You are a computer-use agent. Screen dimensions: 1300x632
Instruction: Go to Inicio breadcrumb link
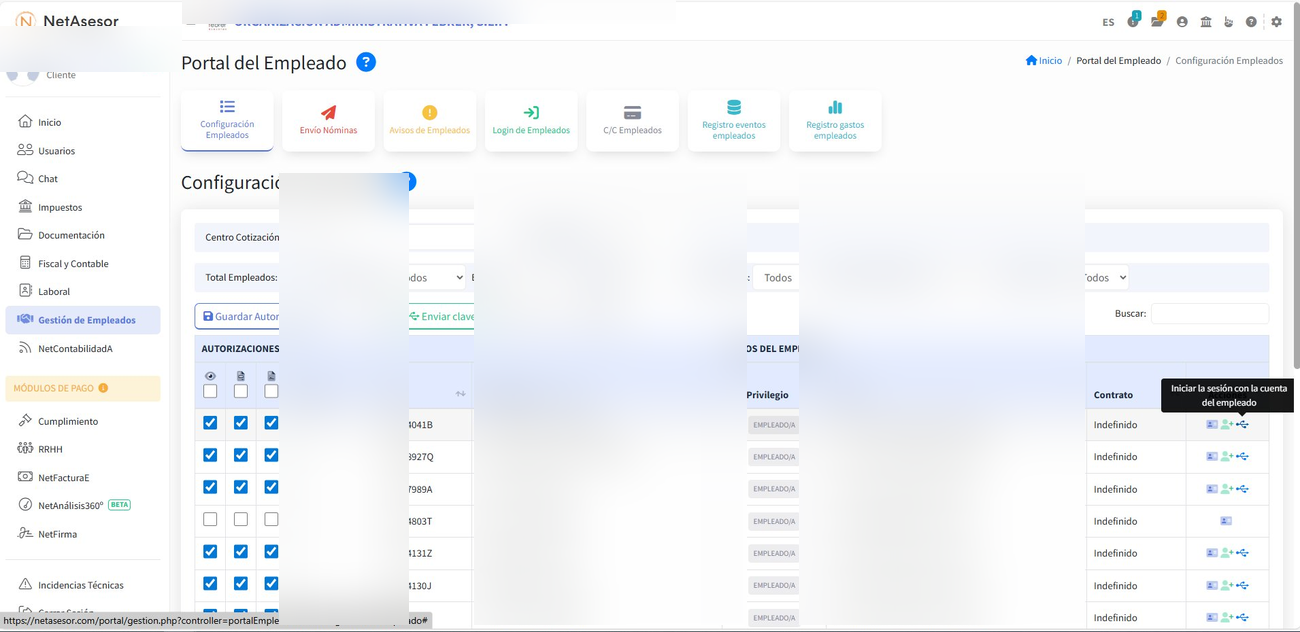point(1044,61)
